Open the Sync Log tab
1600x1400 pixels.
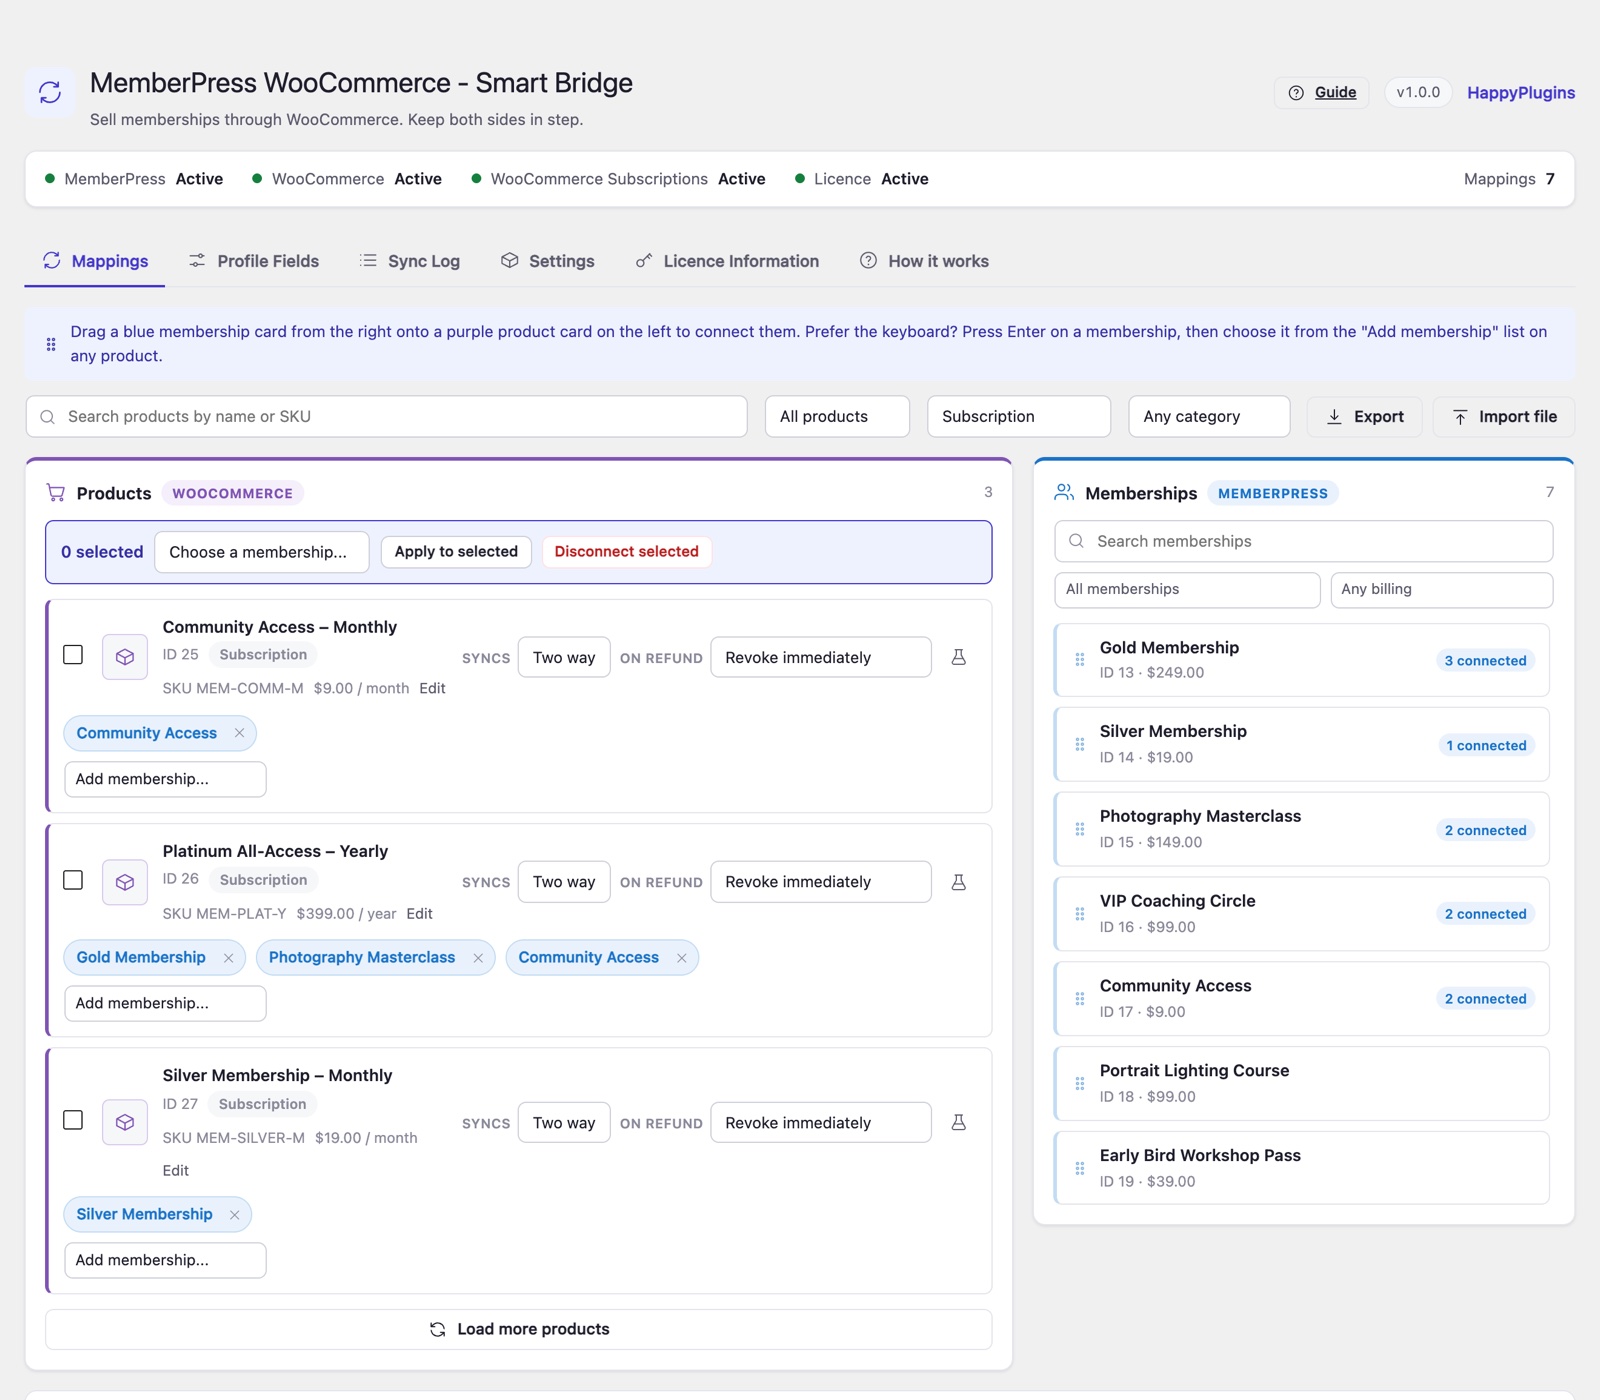coord(410,261)
